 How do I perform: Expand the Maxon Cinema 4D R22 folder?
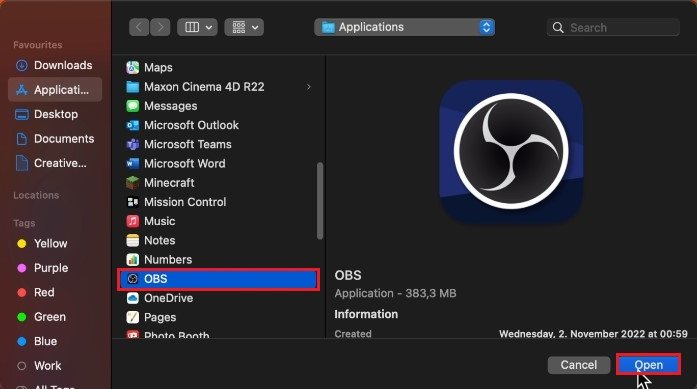308,87
